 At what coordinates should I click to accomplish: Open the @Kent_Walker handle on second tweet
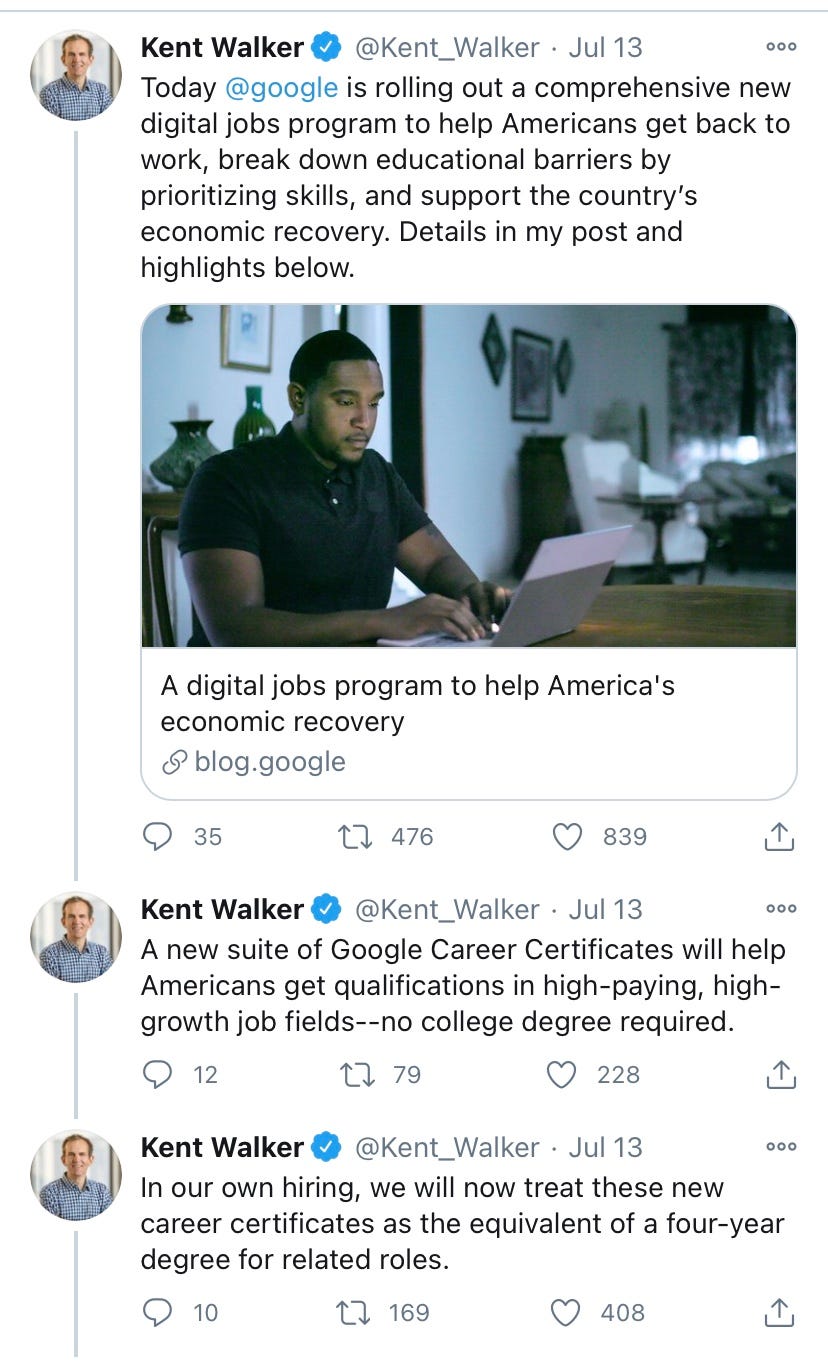point(447,909)
